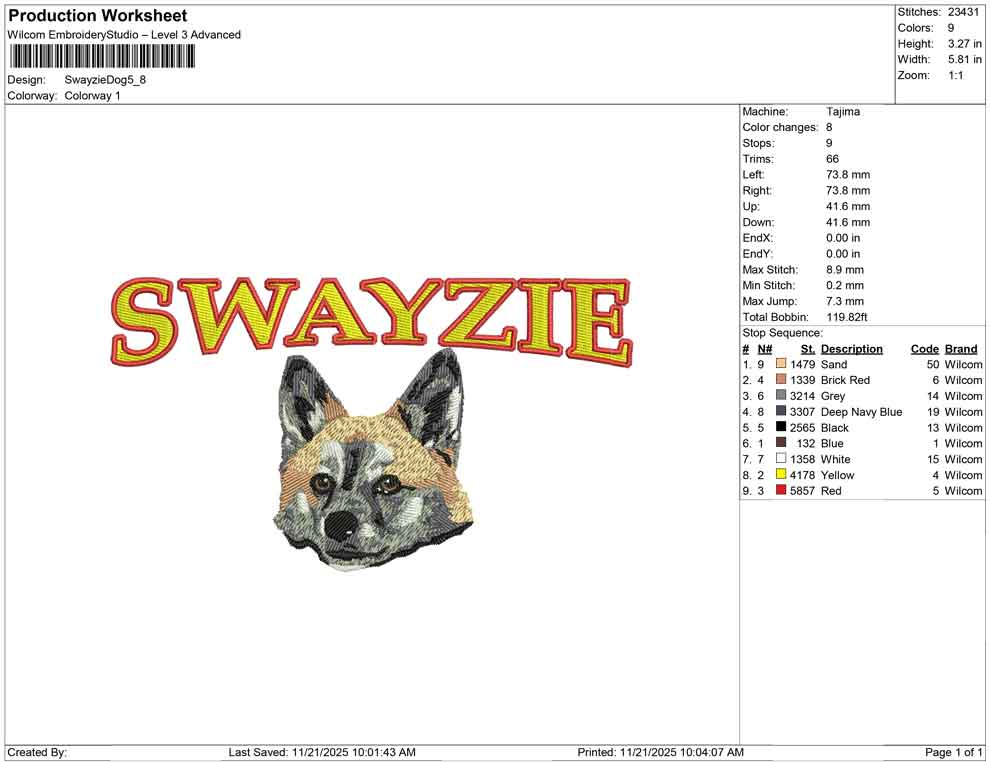This screenshot has width=990, height=762.
Task: Select the Grey color chip
Action: (x=781, y=396)
